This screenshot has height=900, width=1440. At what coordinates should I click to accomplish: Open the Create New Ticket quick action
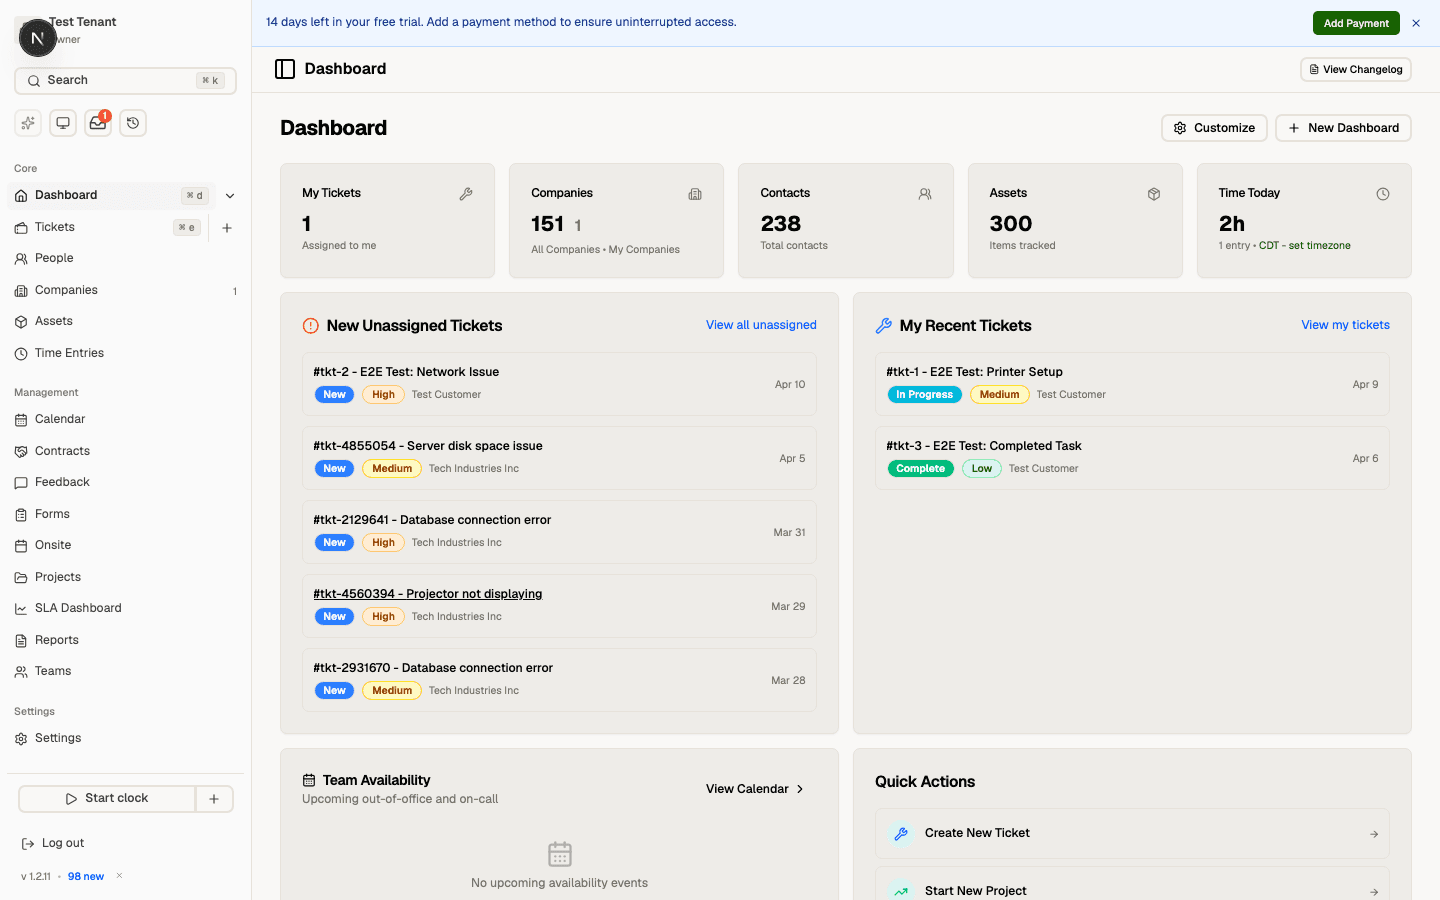point(1132,833)
